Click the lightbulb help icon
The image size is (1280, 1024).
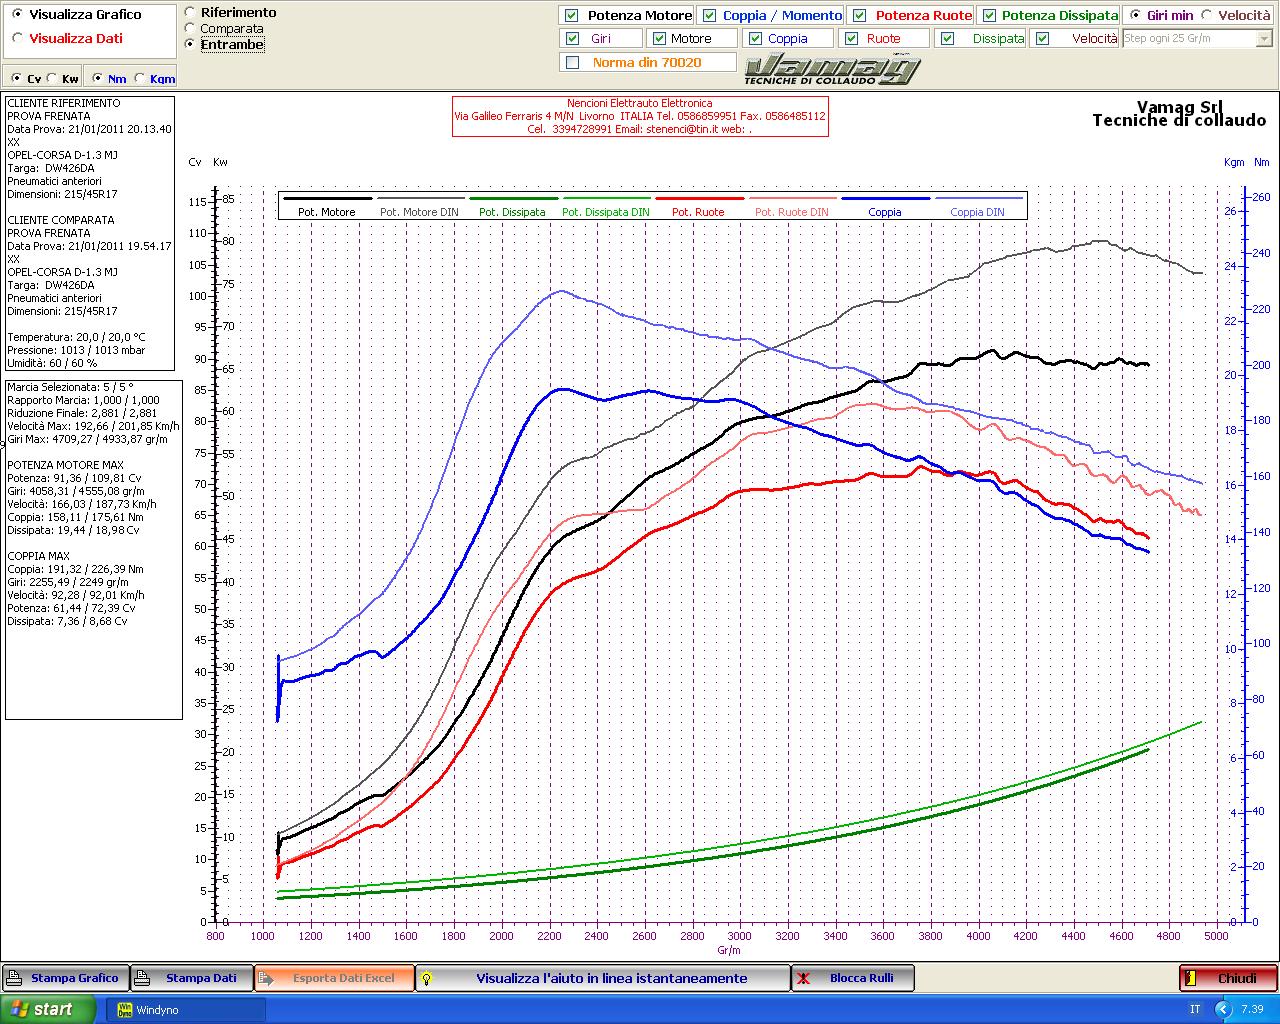425,978
